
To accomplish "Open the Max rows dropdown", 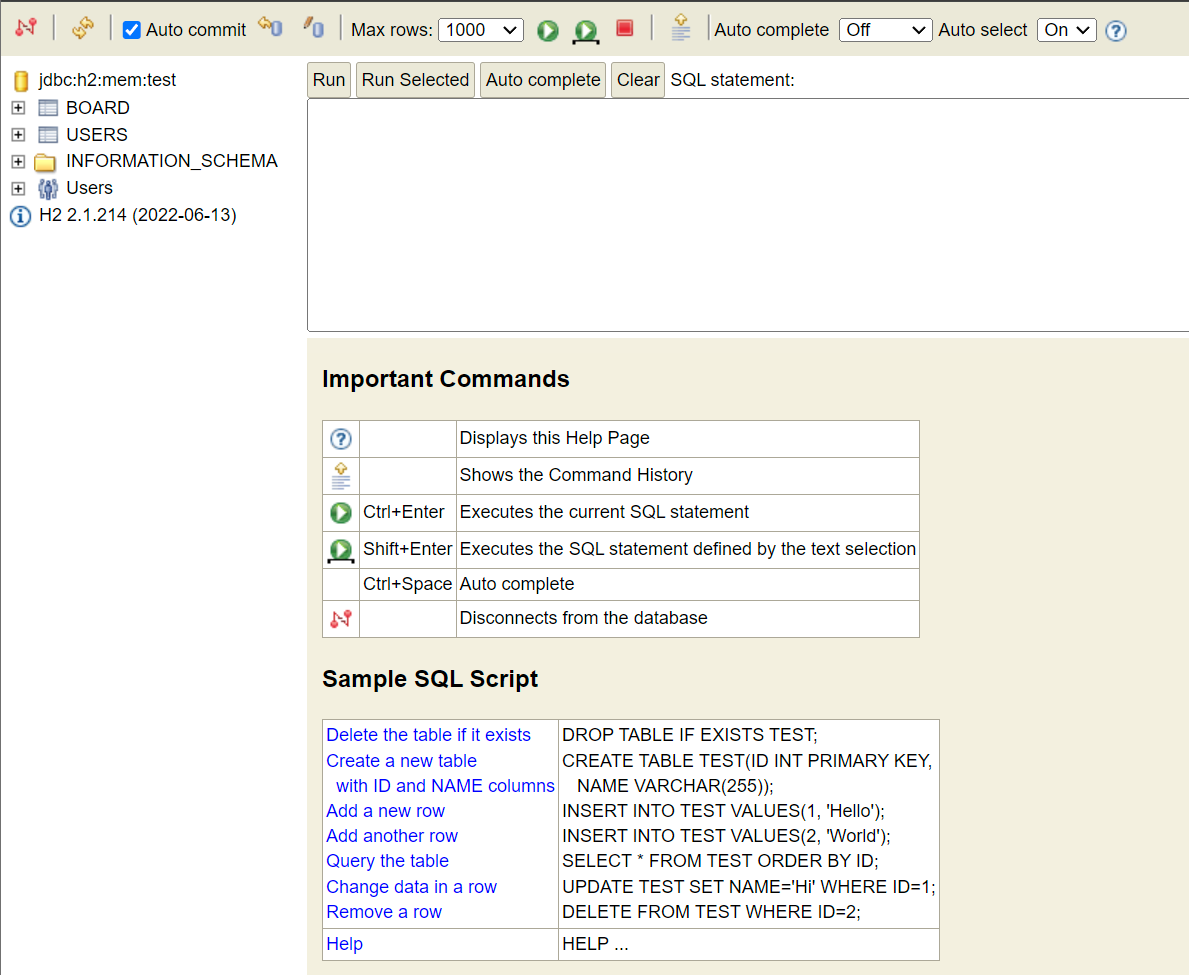I will pyautogui.click(x=481, y=30).
